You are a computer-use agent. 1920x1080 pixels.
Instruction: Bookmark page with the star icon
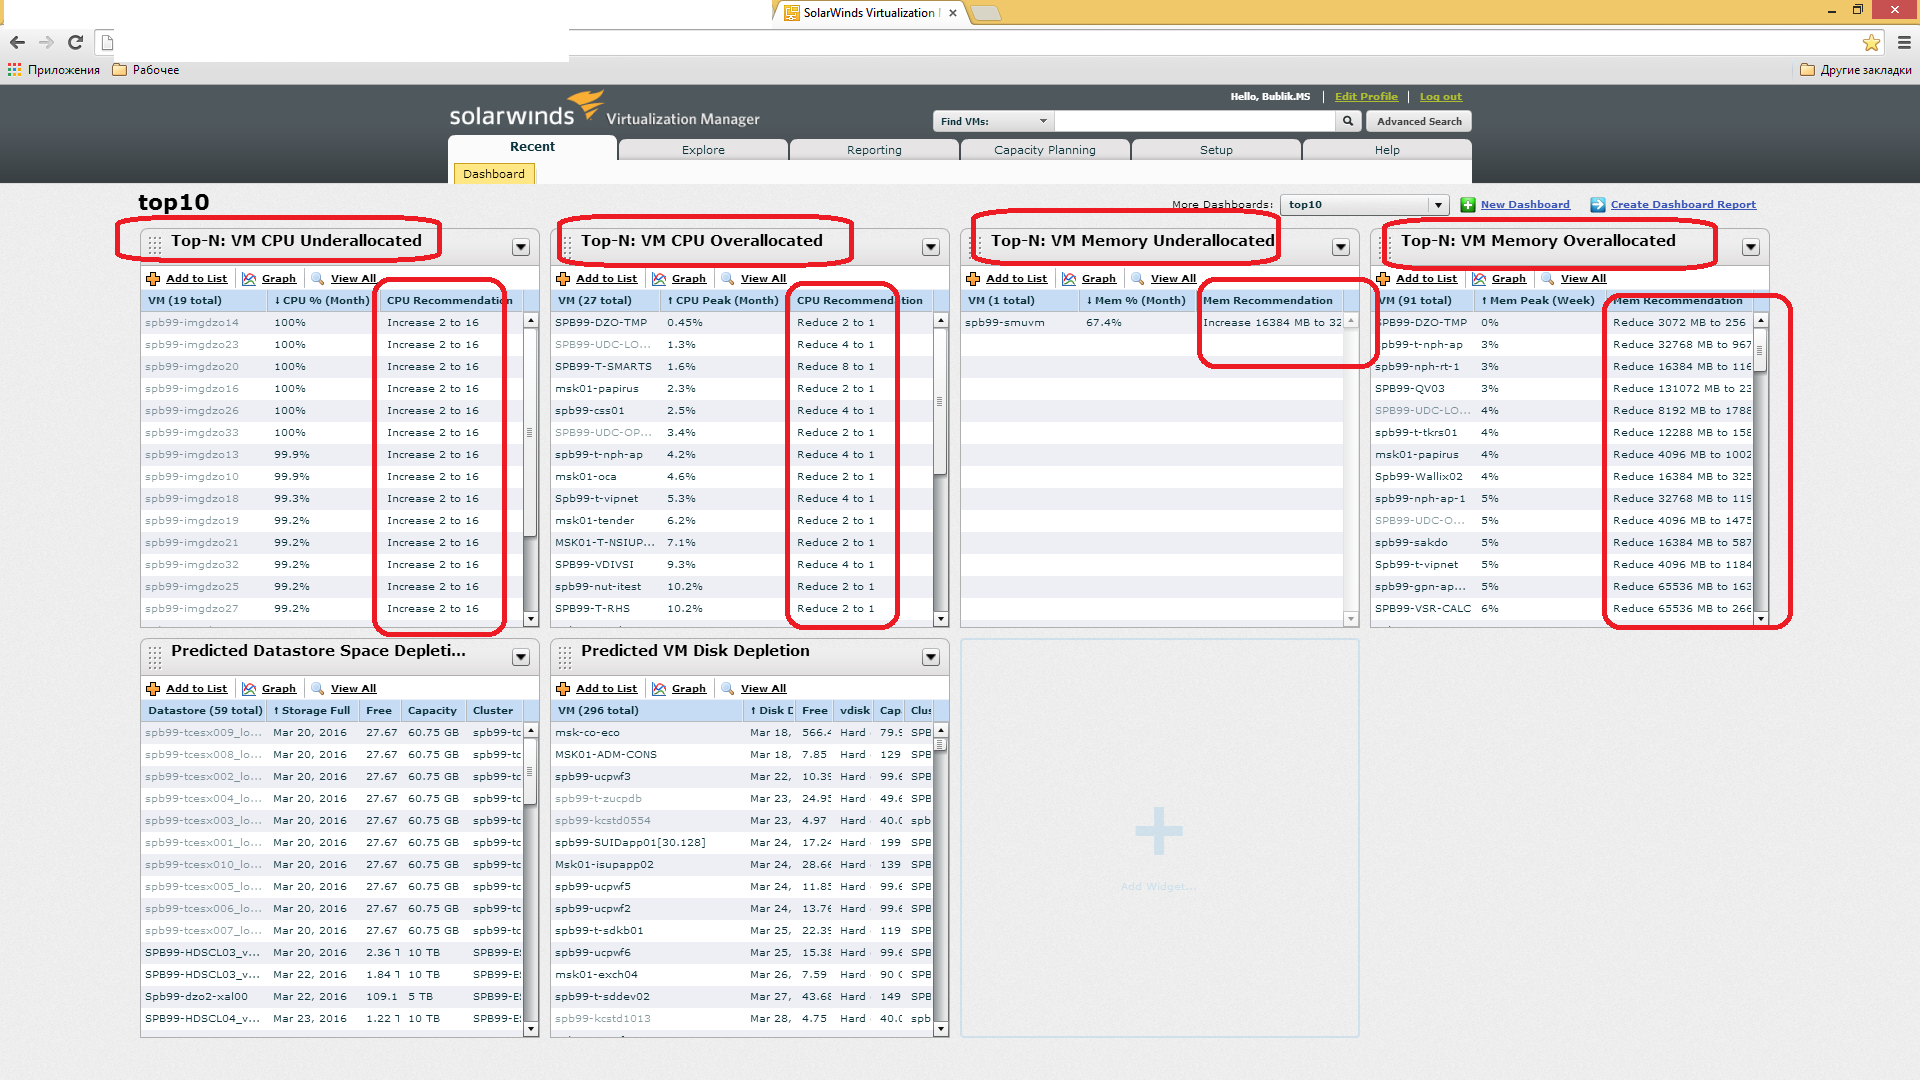point(1871,42)
